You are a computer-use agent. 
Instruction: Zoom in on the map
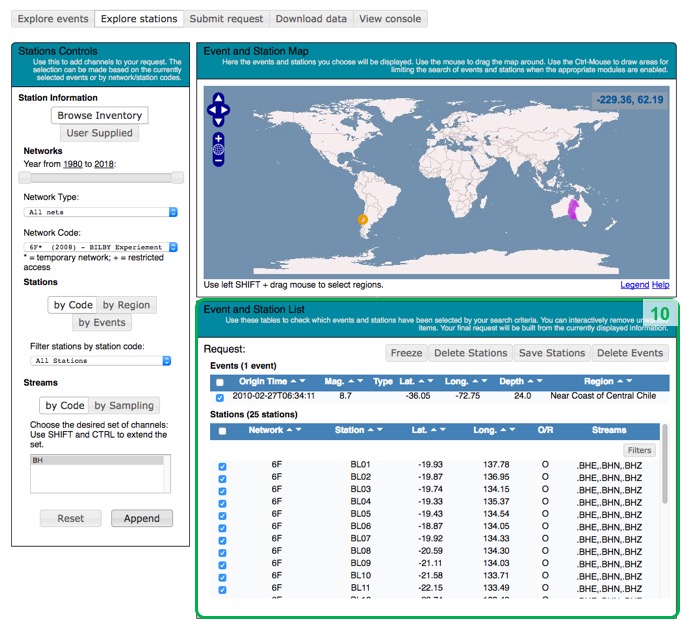tap(219, 138)
